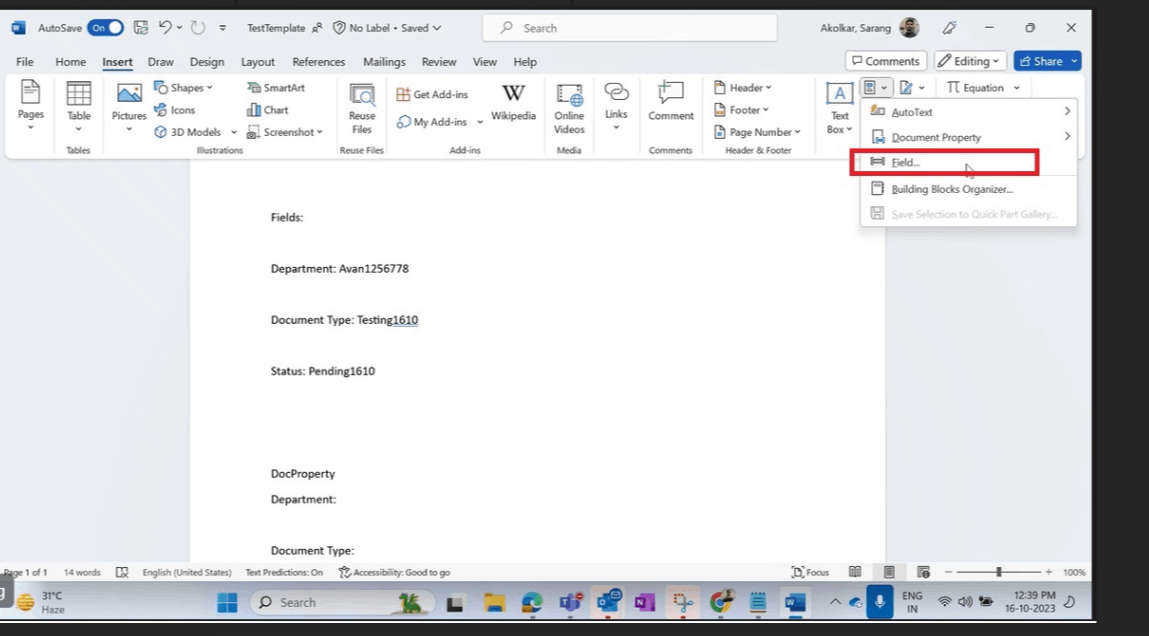Toggle the AutoSave switch
The width and height of the screenshot is (1149, 636).
[x=106, y=28]
